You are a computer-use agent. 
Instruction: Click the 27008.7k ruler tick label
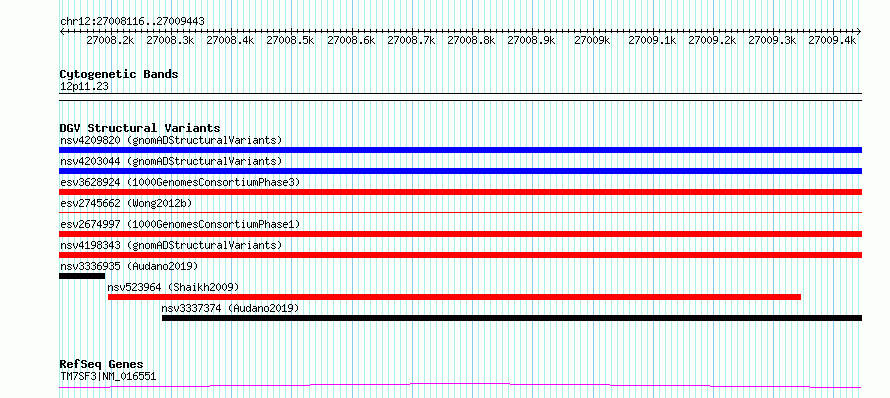point(412,40)
